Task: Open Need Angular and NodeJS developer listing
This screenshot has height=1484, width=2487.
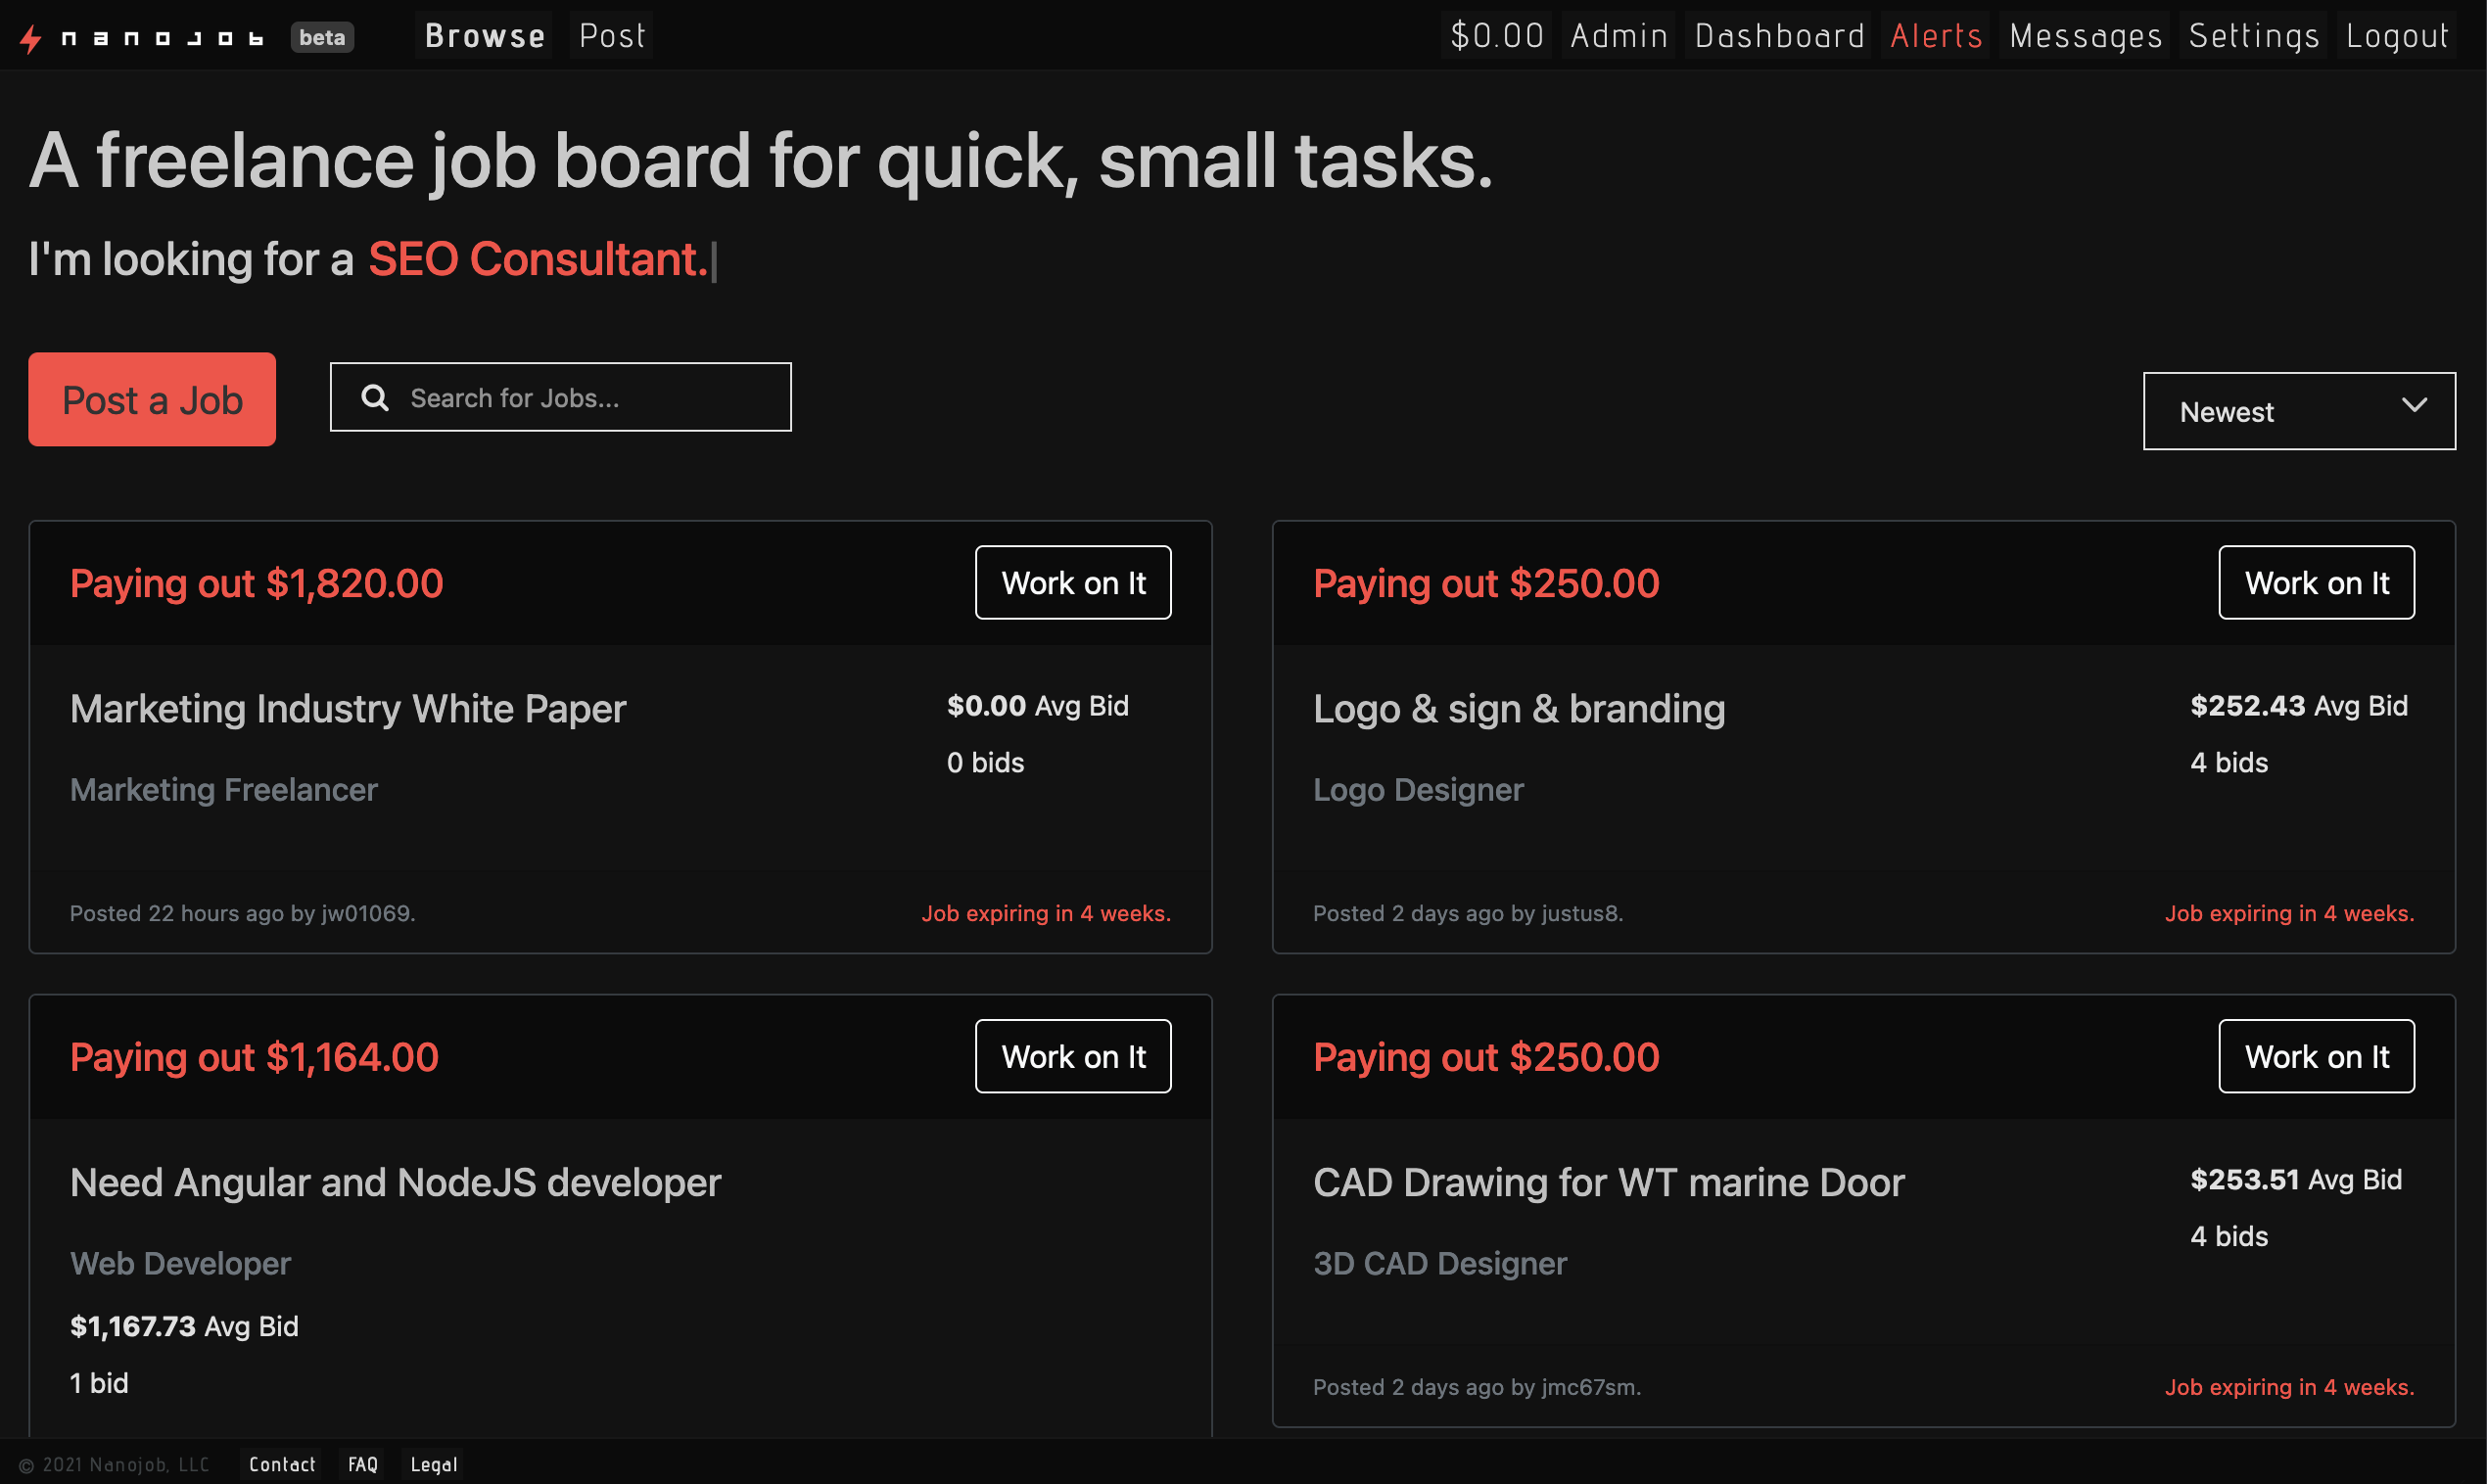Action: pyautogui.click(x=395, y=1183)
